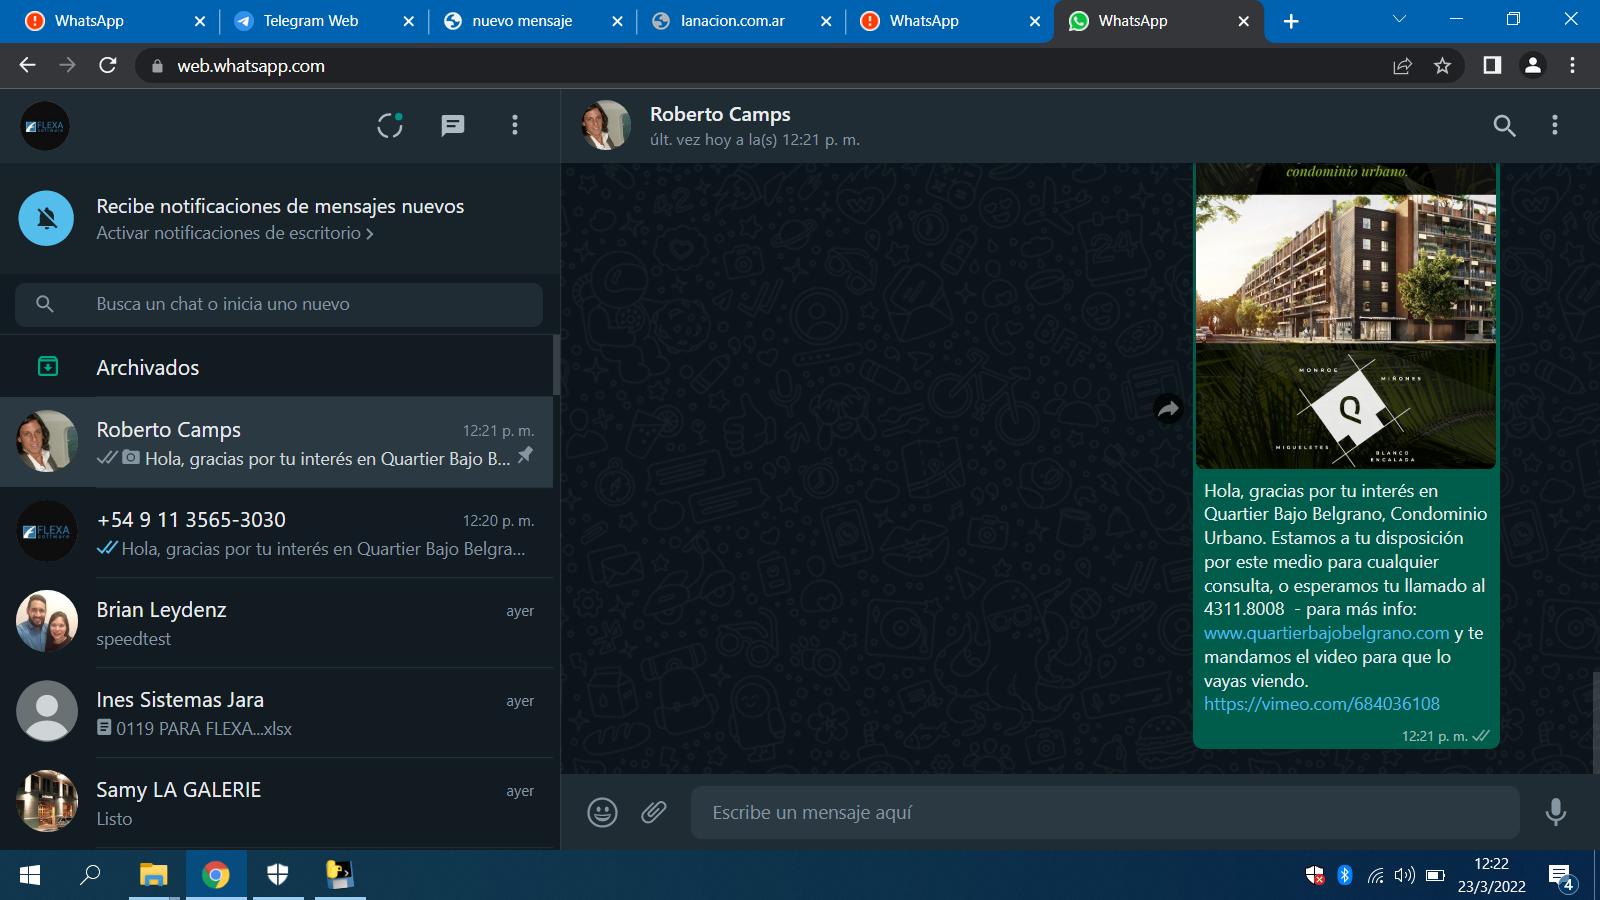Open Windows Start menu
This screenshot has width=1600, height=900.
30,875
